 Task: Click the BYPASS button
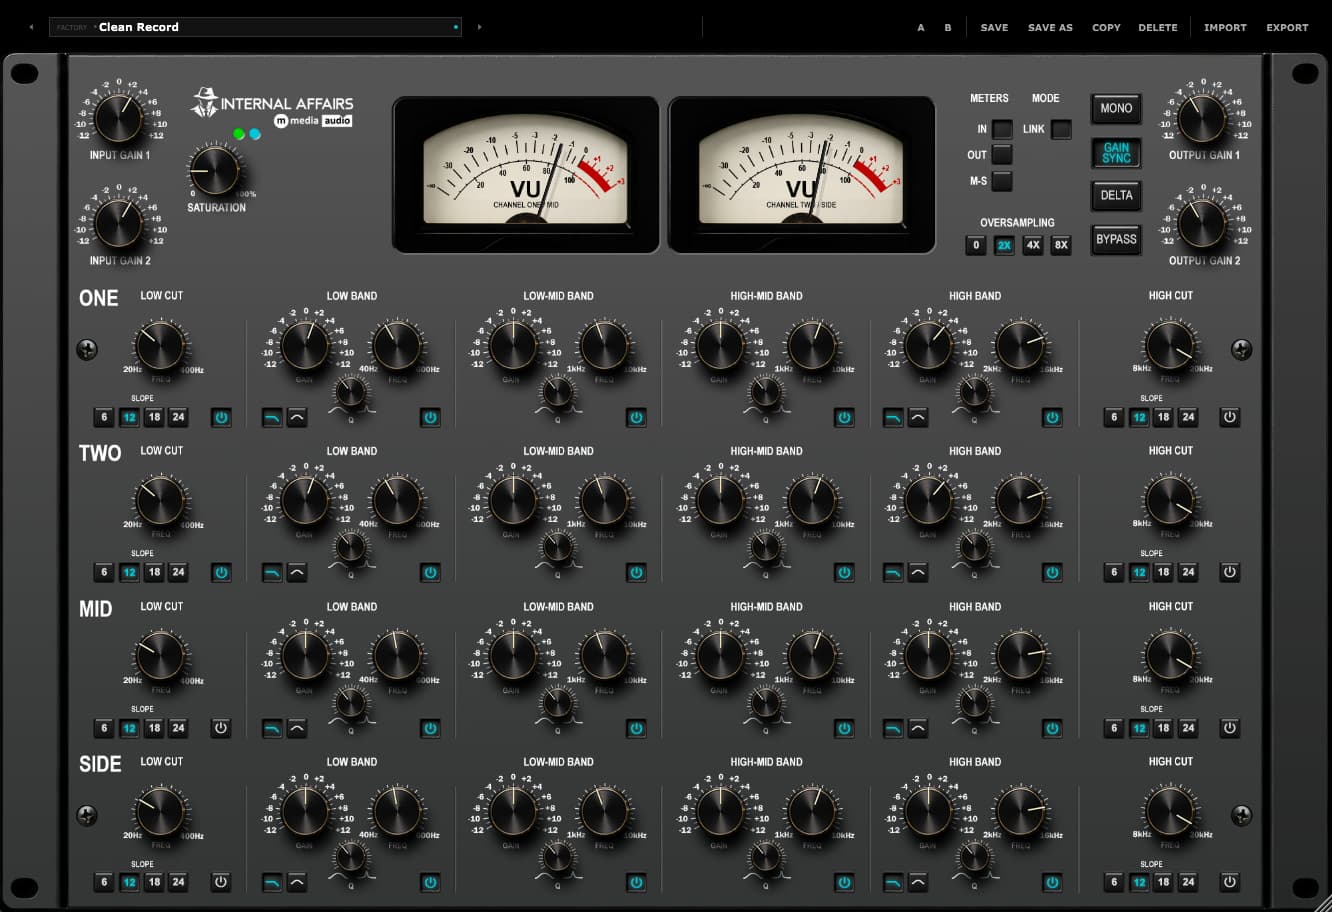pyautogui.click(x=1116, y=240)
